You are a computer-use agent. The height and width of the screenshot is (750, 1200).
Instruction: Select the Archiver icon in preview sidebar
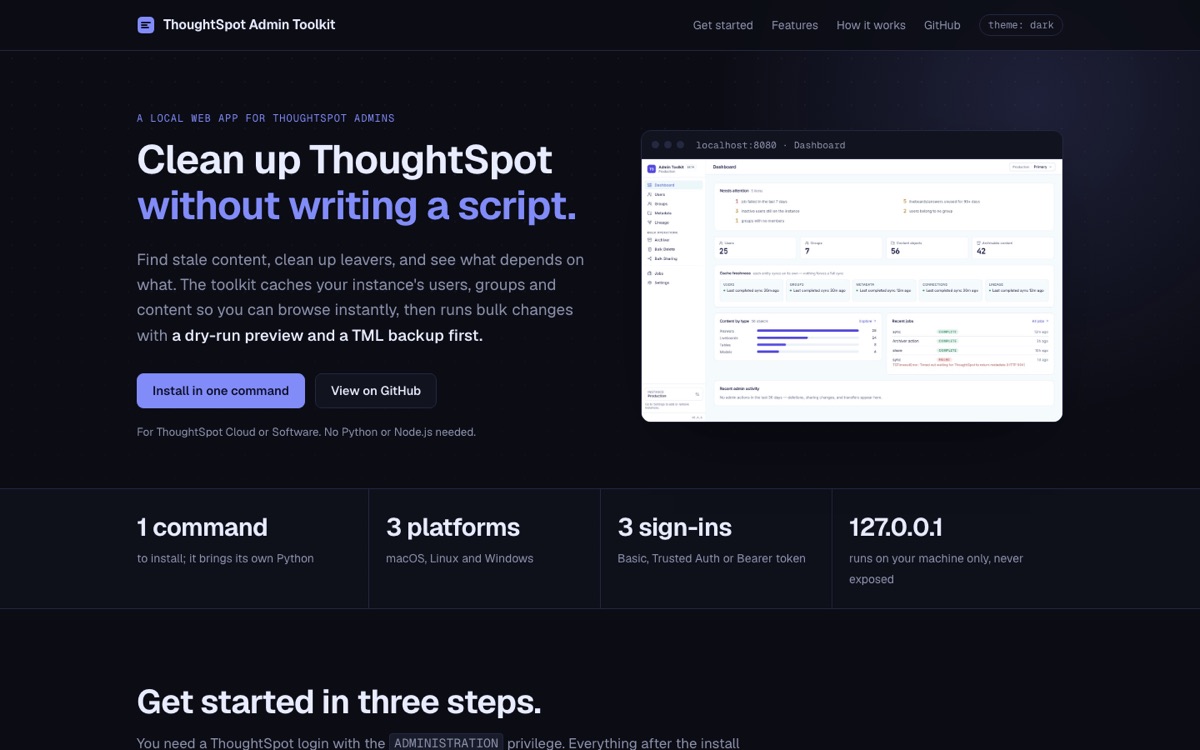pyautogui.click(x=649, y=240)
